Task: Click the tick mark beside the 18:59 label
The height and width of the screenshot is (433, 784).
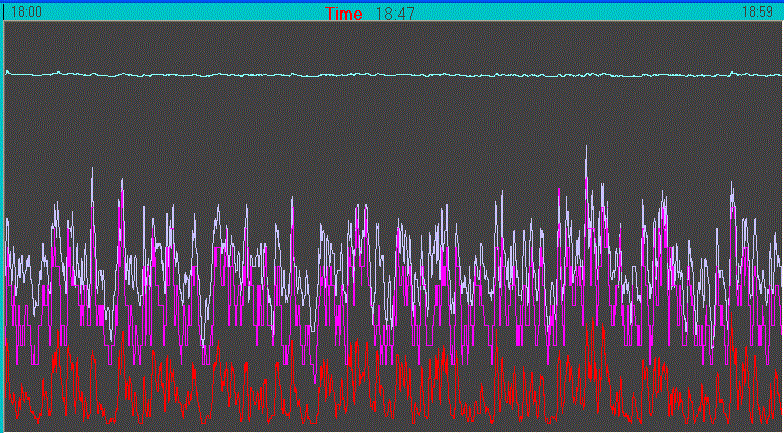Action: 779,12
